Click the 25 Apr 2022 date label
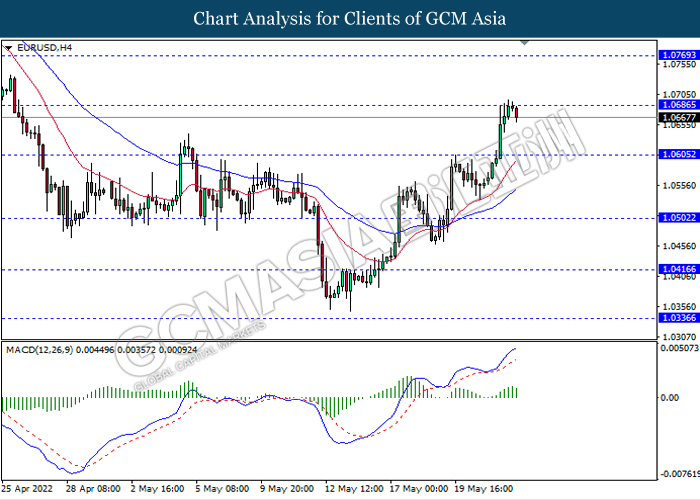Image resolution: width=700 pixels, height=500 pixels. (x=27, y=489)
